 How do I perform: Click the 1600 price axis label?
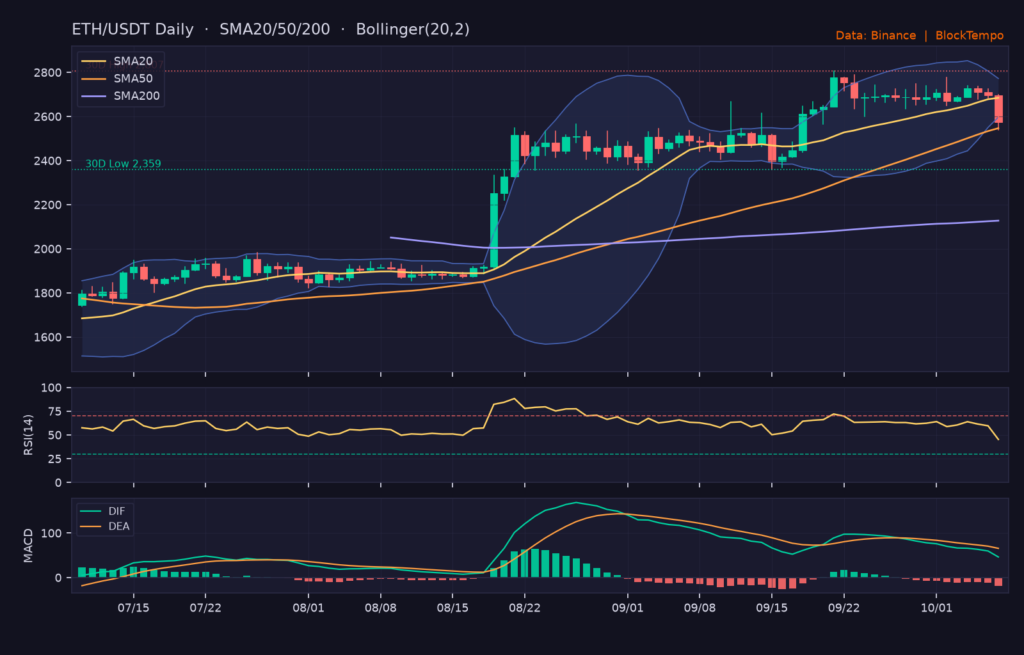pos(48,338)
